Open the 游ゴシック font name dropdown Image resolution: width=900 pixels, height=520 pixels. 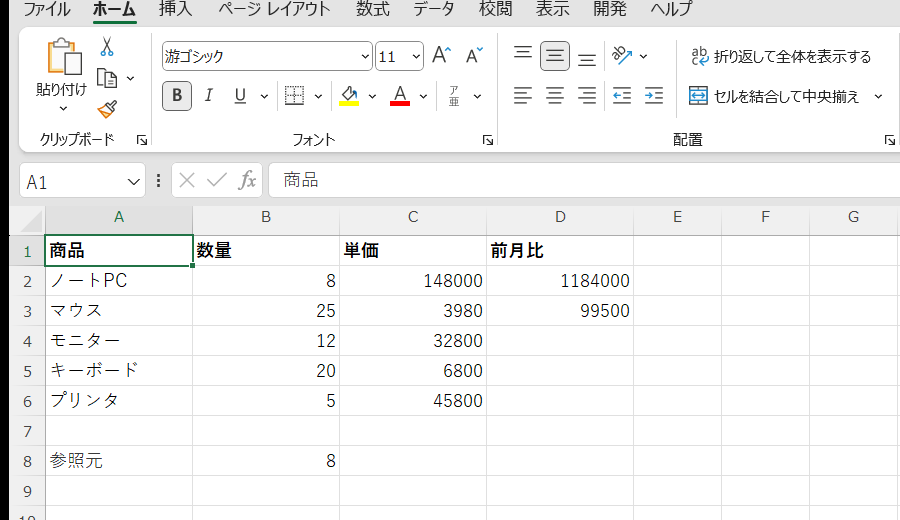click(x=365, y=56)
